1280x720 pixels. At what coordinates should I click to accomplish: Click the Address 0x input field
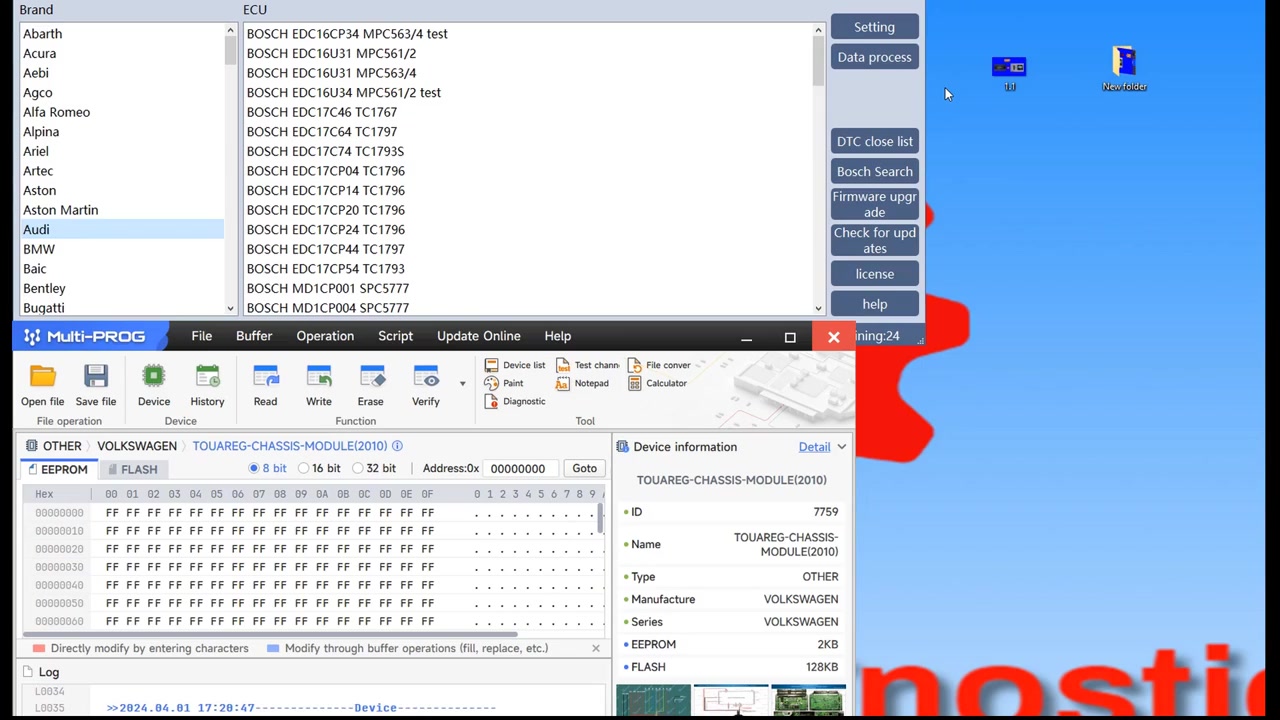click(521, 468)
